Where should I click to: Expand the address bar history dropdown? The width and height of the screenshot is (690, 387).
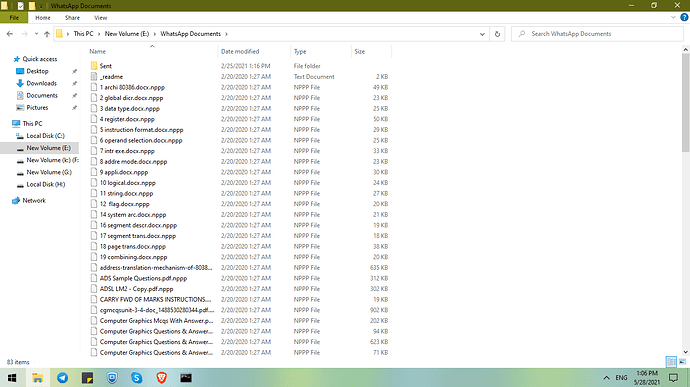click(482, 34)
